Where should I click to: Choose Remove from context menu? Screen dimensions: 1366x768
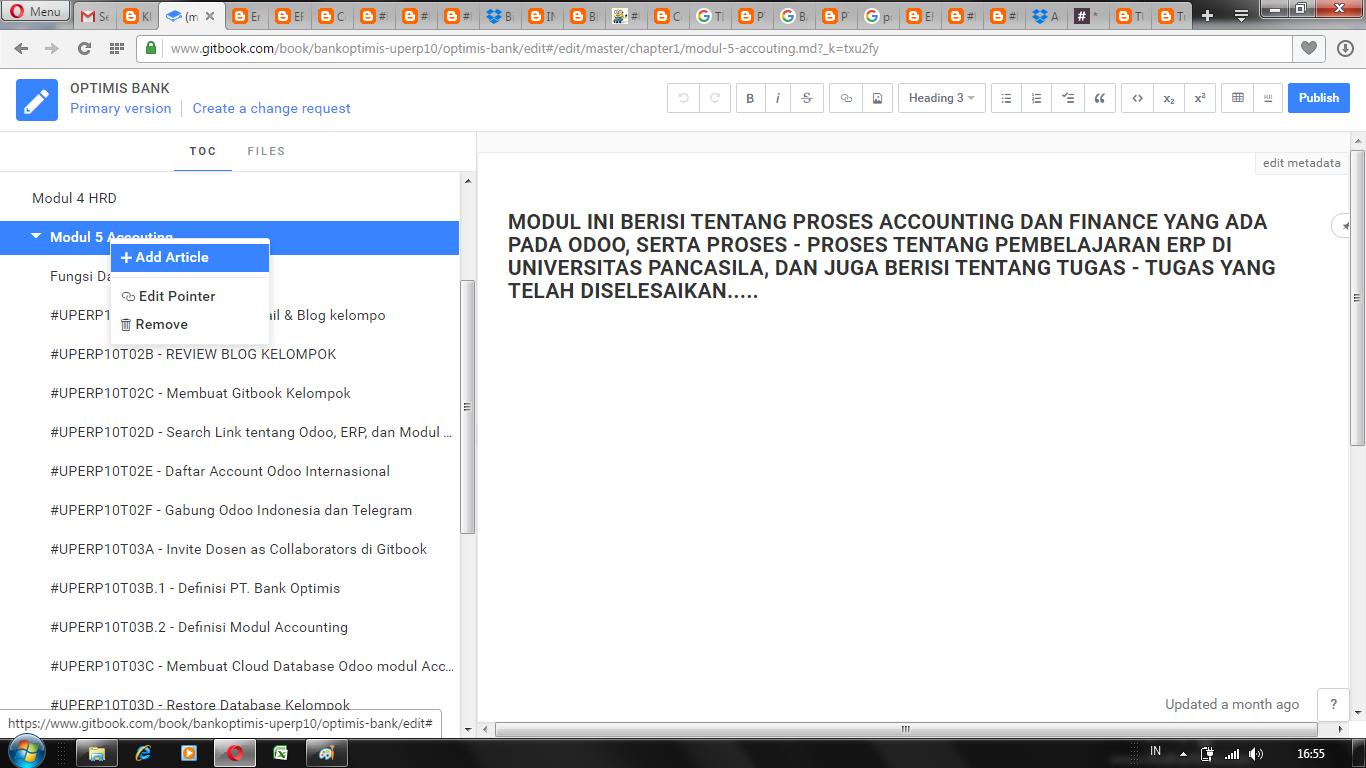pos(190,324)
